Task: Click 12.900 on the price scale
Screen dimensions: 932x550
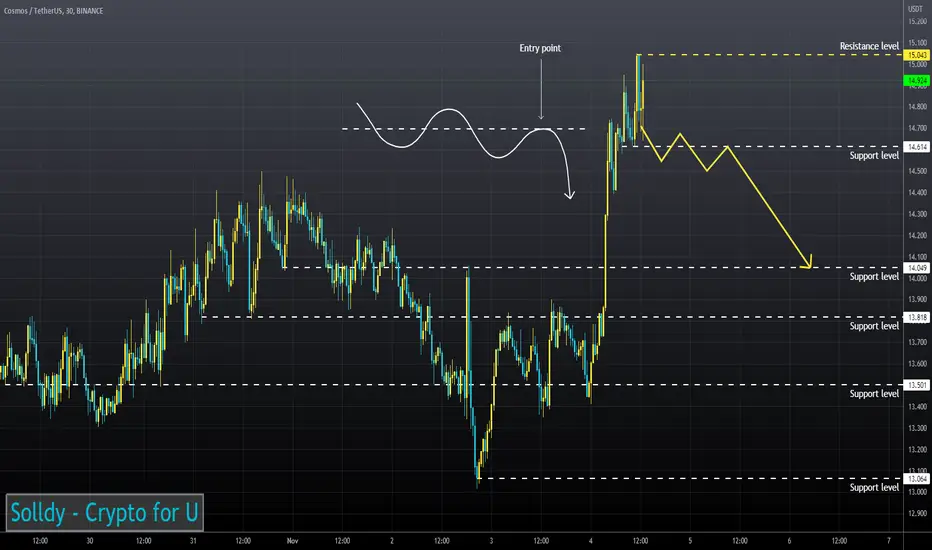Action: coord(917,514)
